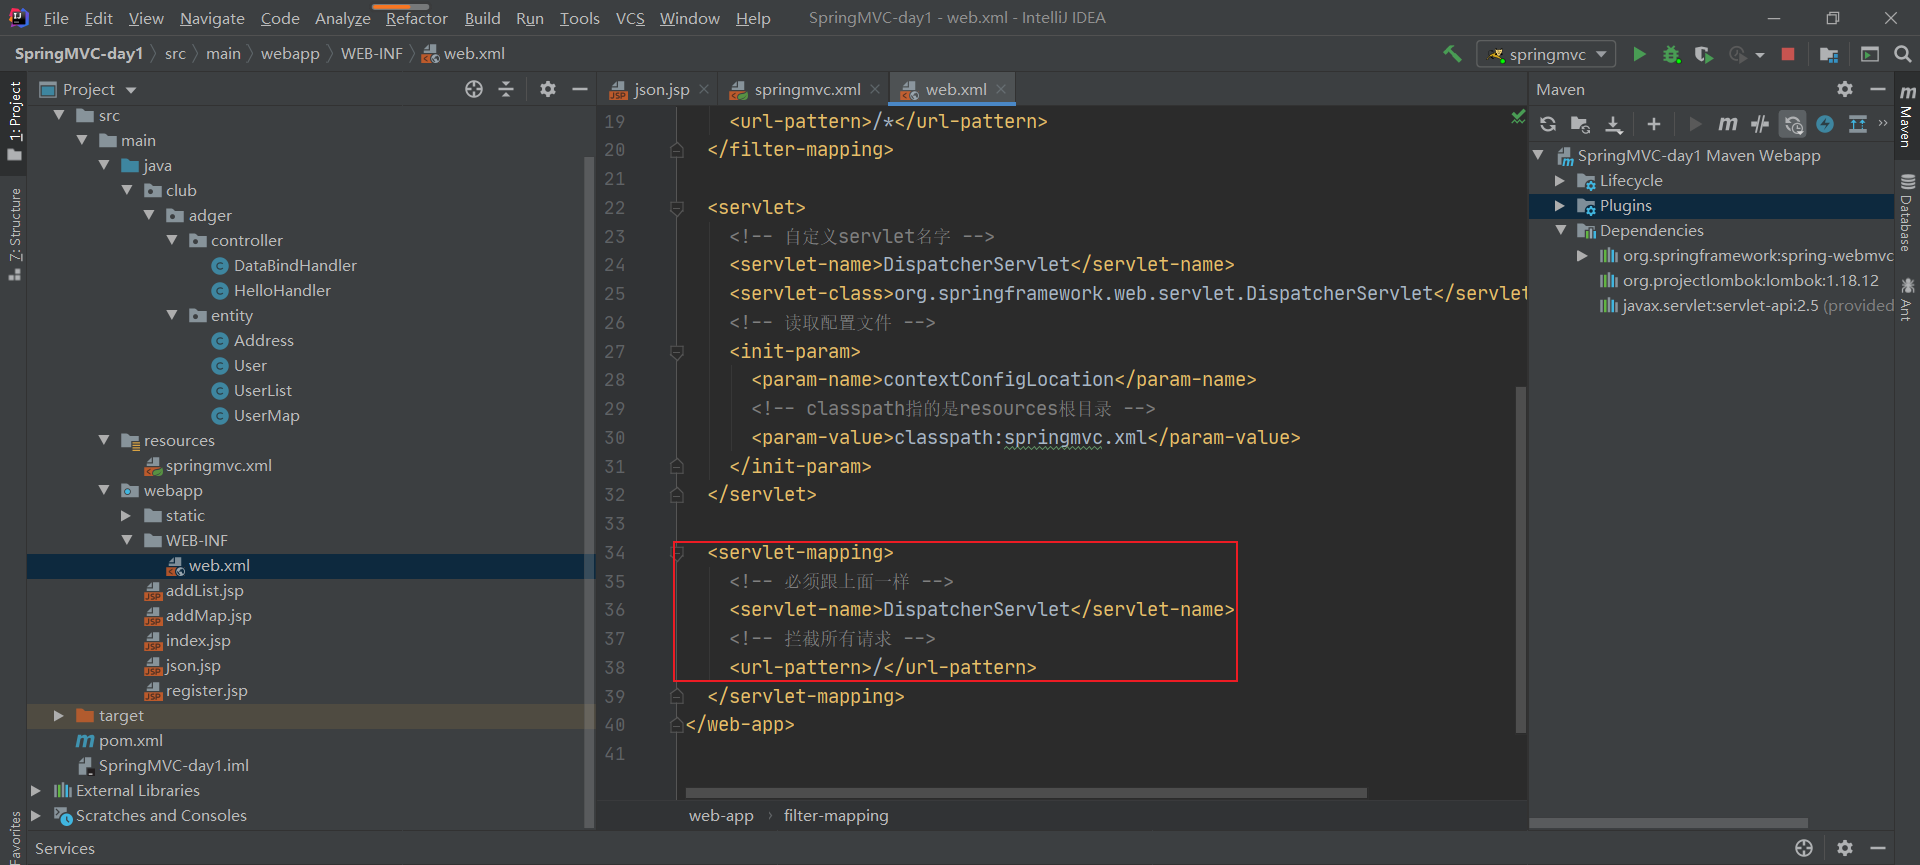Image resolution: width=1920 pixels, height=865 pixels.
Task: Open the Analyze menu
Action: point(342,18)
